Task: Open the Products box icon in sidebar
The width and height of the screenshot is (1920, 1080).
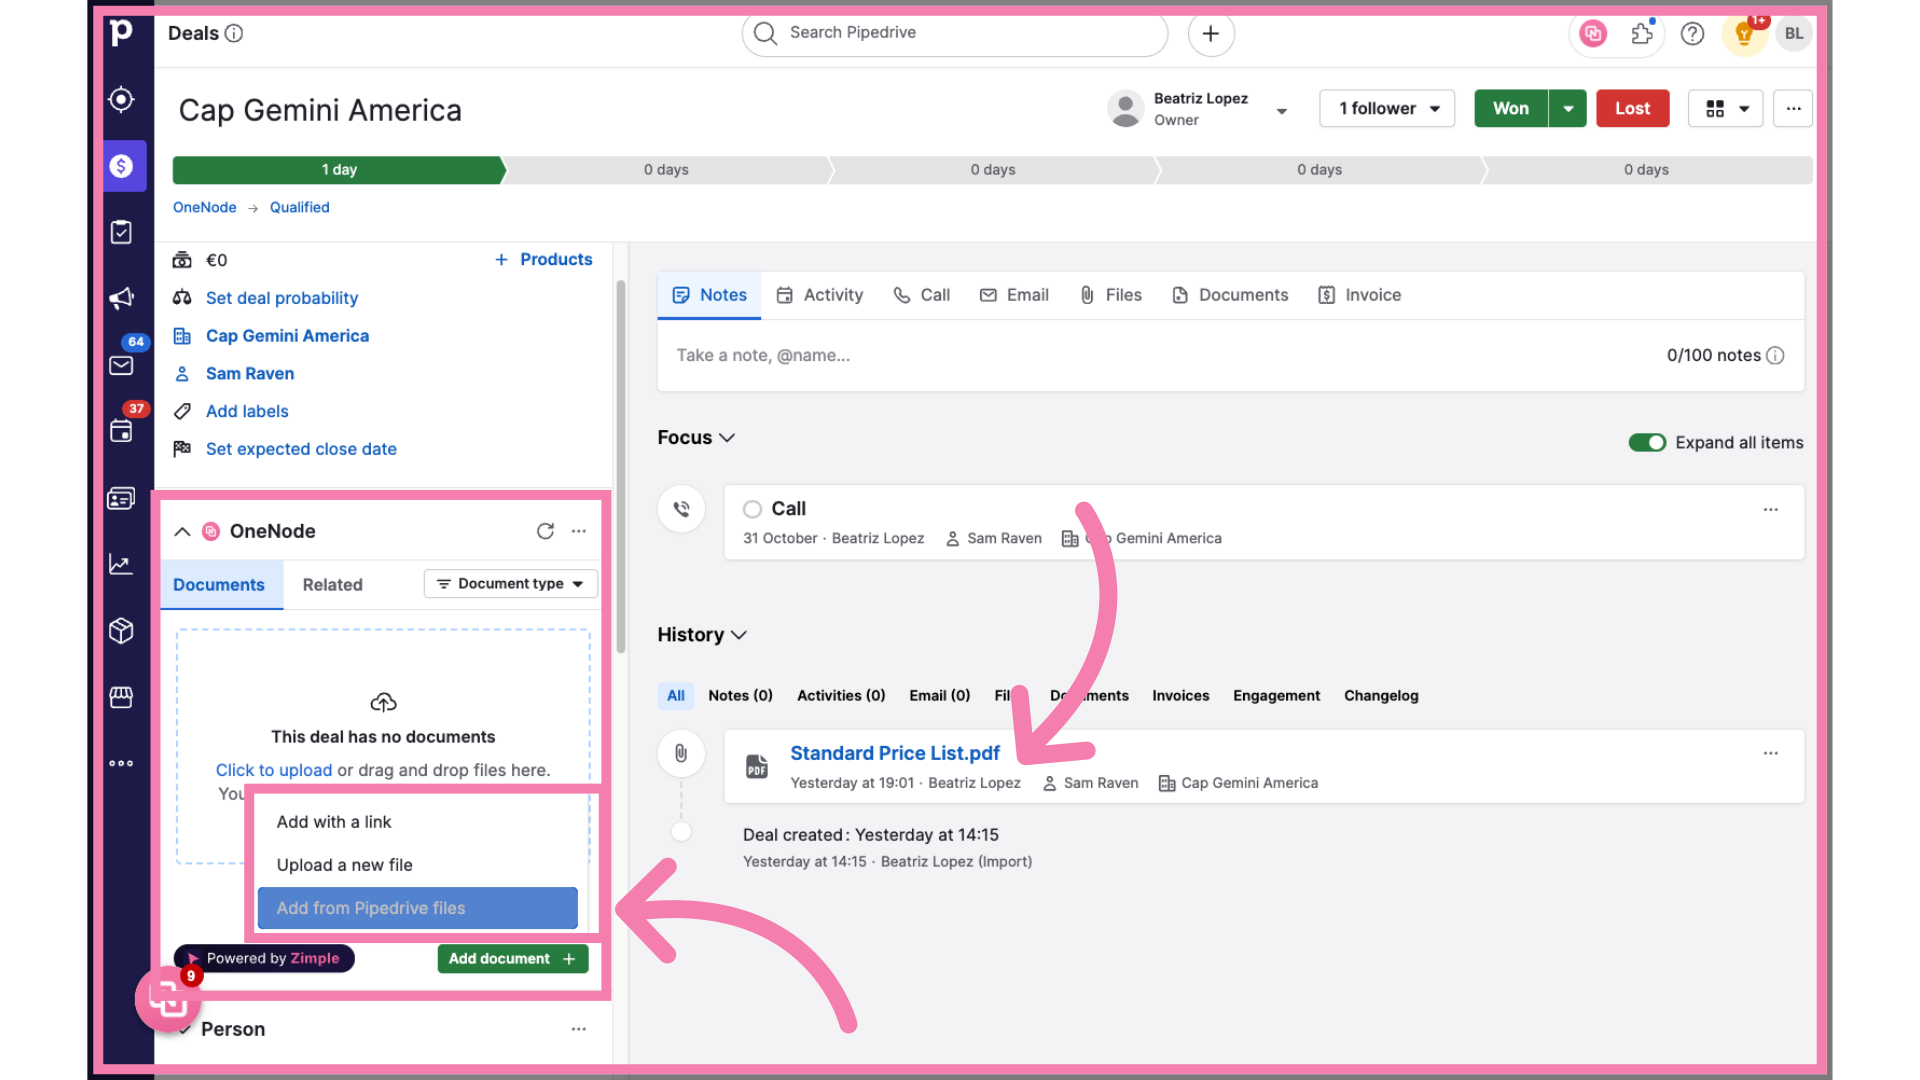Action: [121, 631]
